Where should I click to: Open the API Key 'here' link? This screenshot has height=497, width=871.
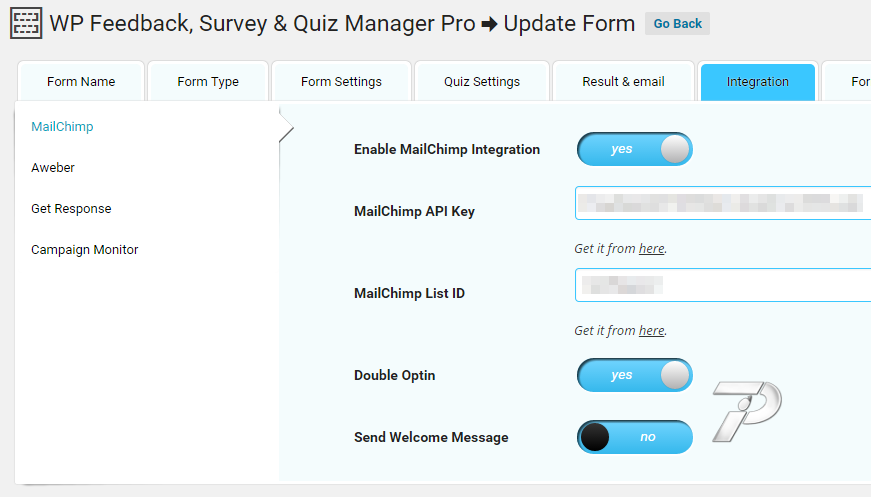(651, 248)
